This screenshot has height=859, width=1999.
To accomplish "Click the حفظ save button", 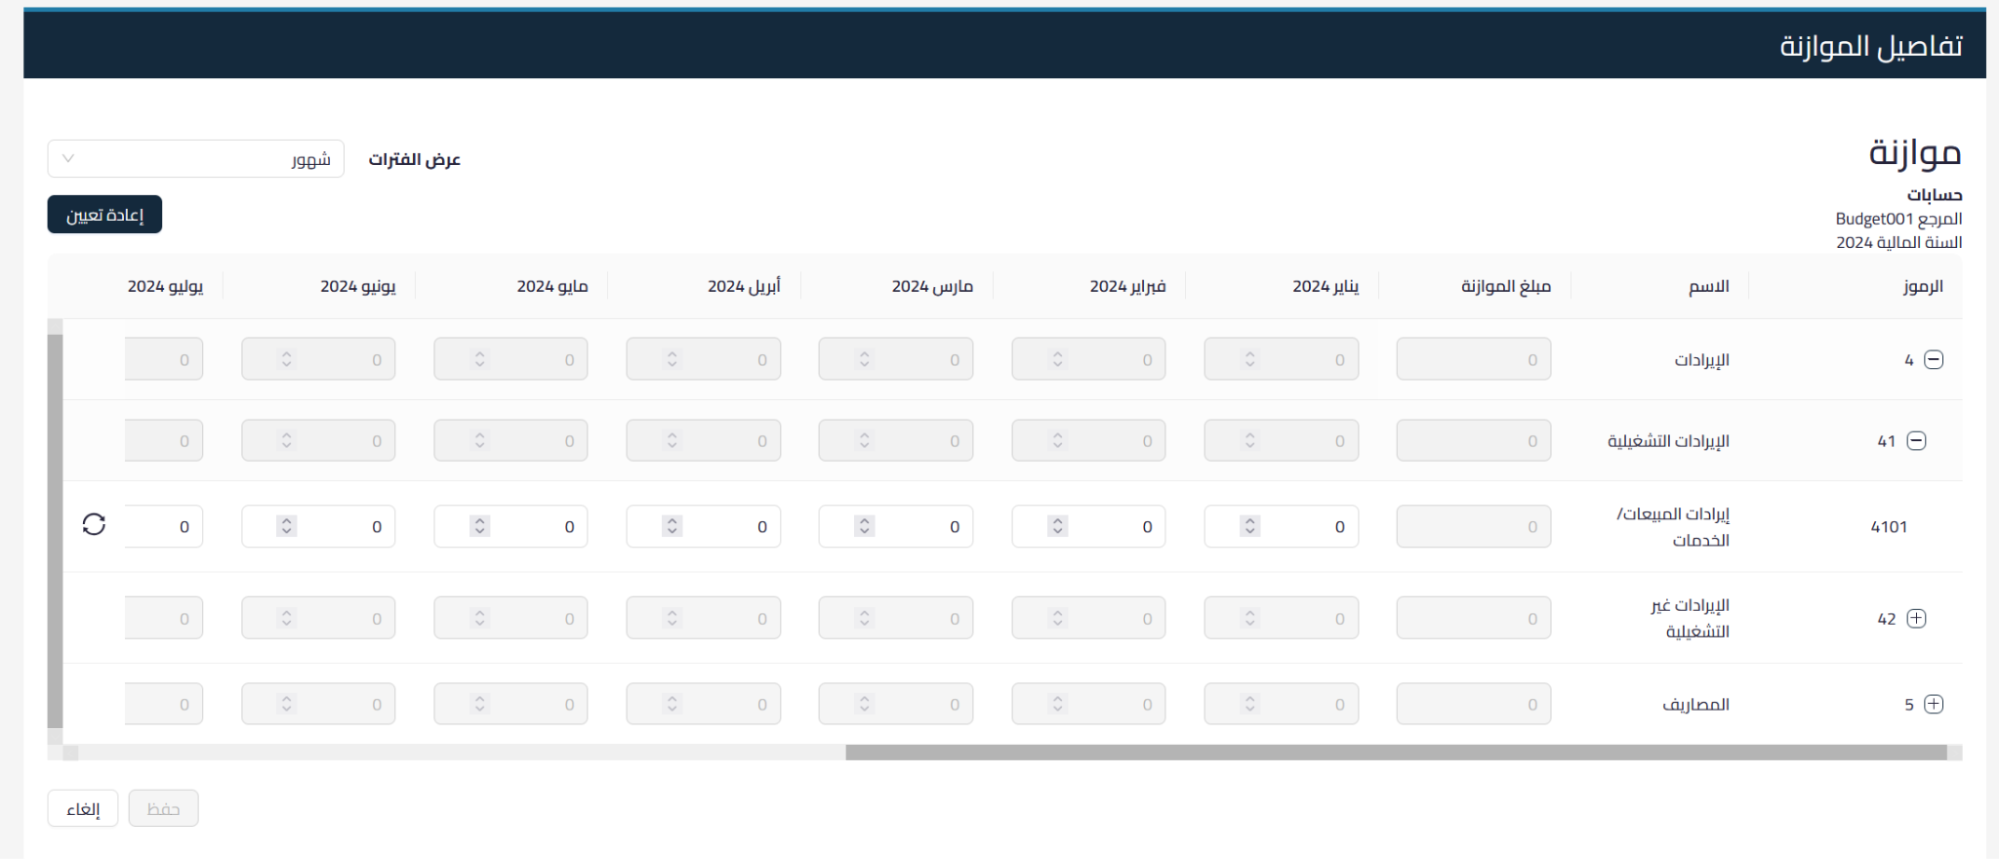I will pyautogui.click(x=163, y=809).
